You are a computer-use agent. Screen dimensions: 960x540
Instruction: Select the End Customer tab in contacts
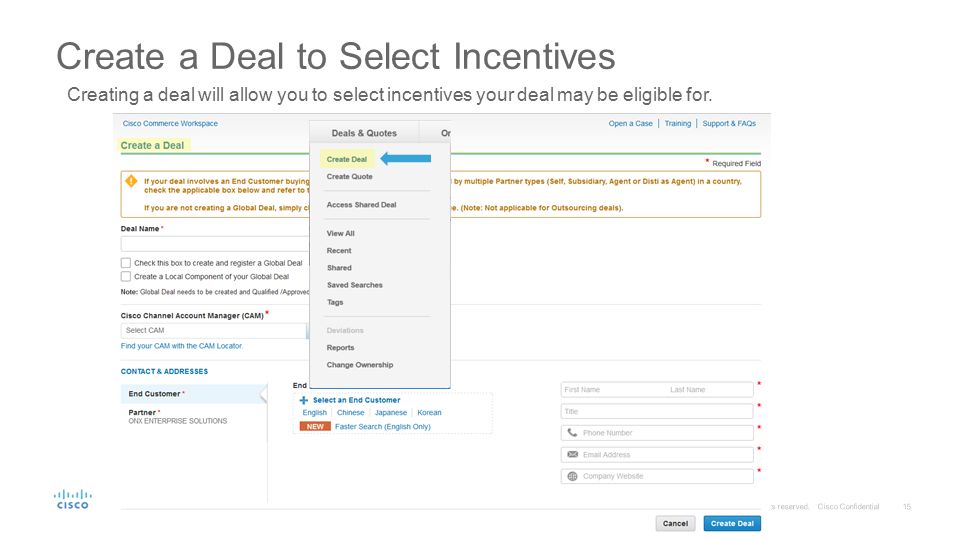tap(193, 394)
